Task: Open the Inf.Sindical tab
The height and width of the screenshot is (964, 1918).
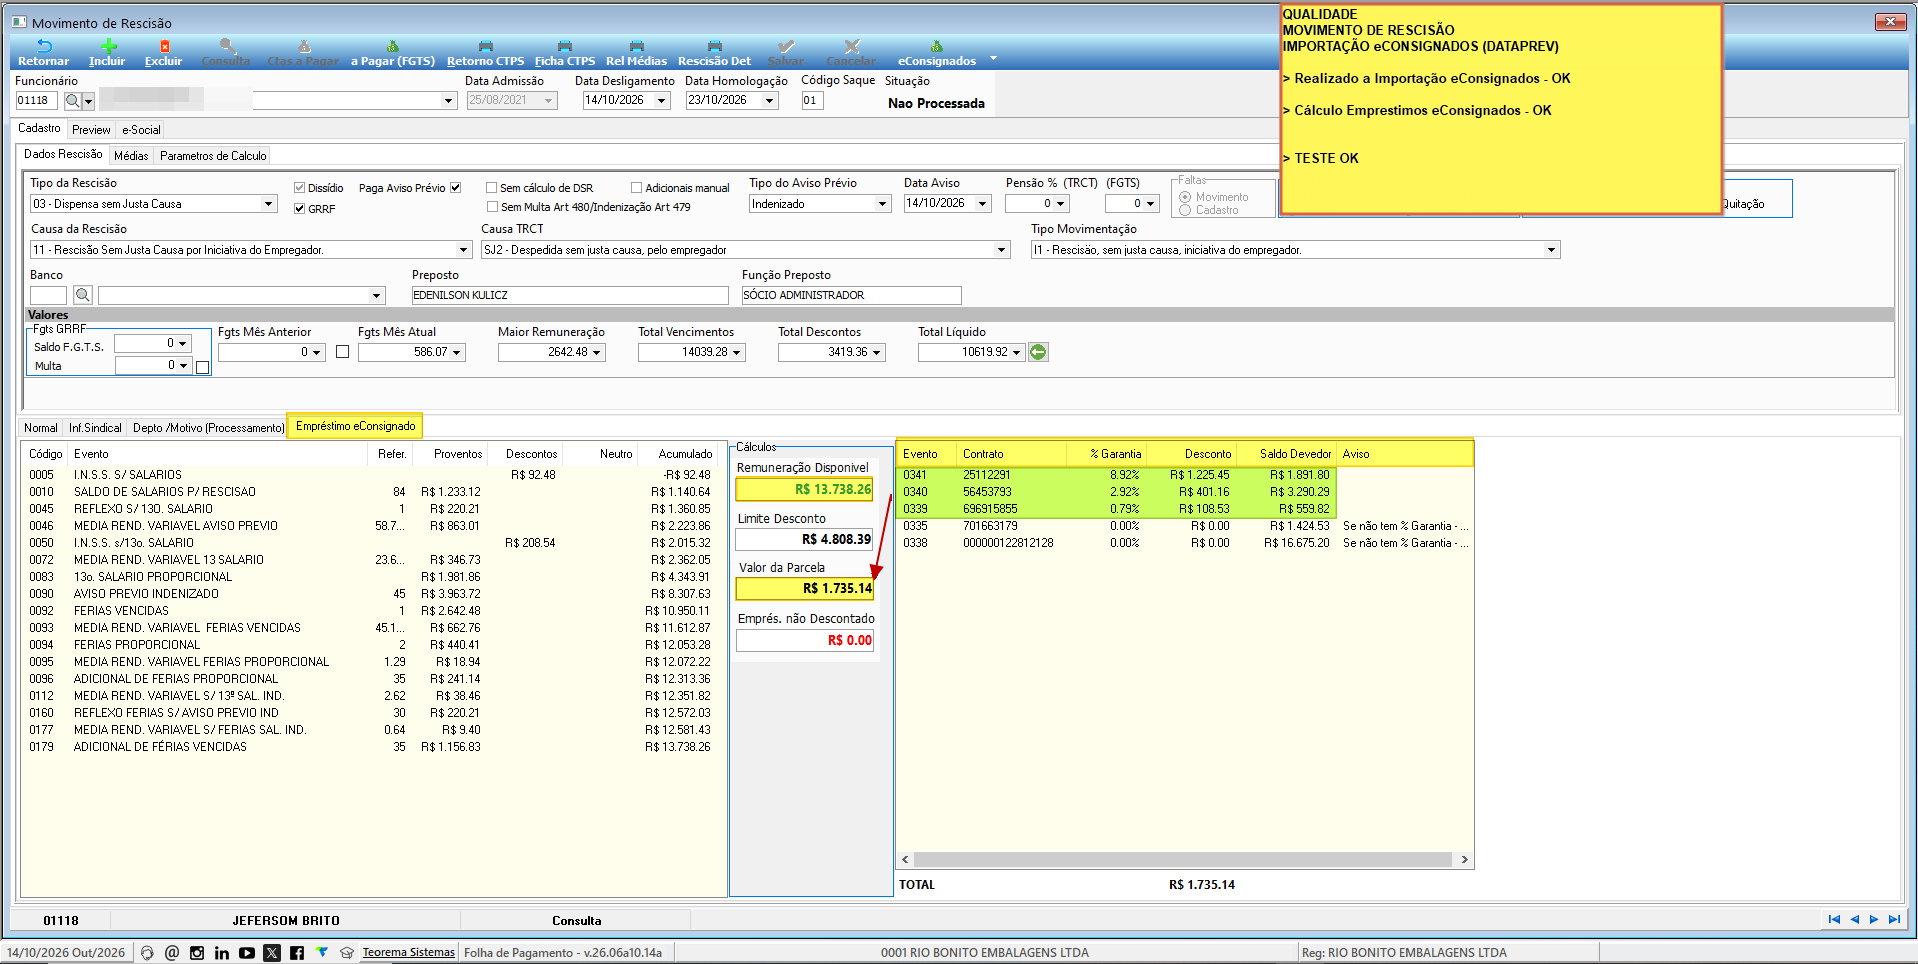Action: click(x=95, y=428)
